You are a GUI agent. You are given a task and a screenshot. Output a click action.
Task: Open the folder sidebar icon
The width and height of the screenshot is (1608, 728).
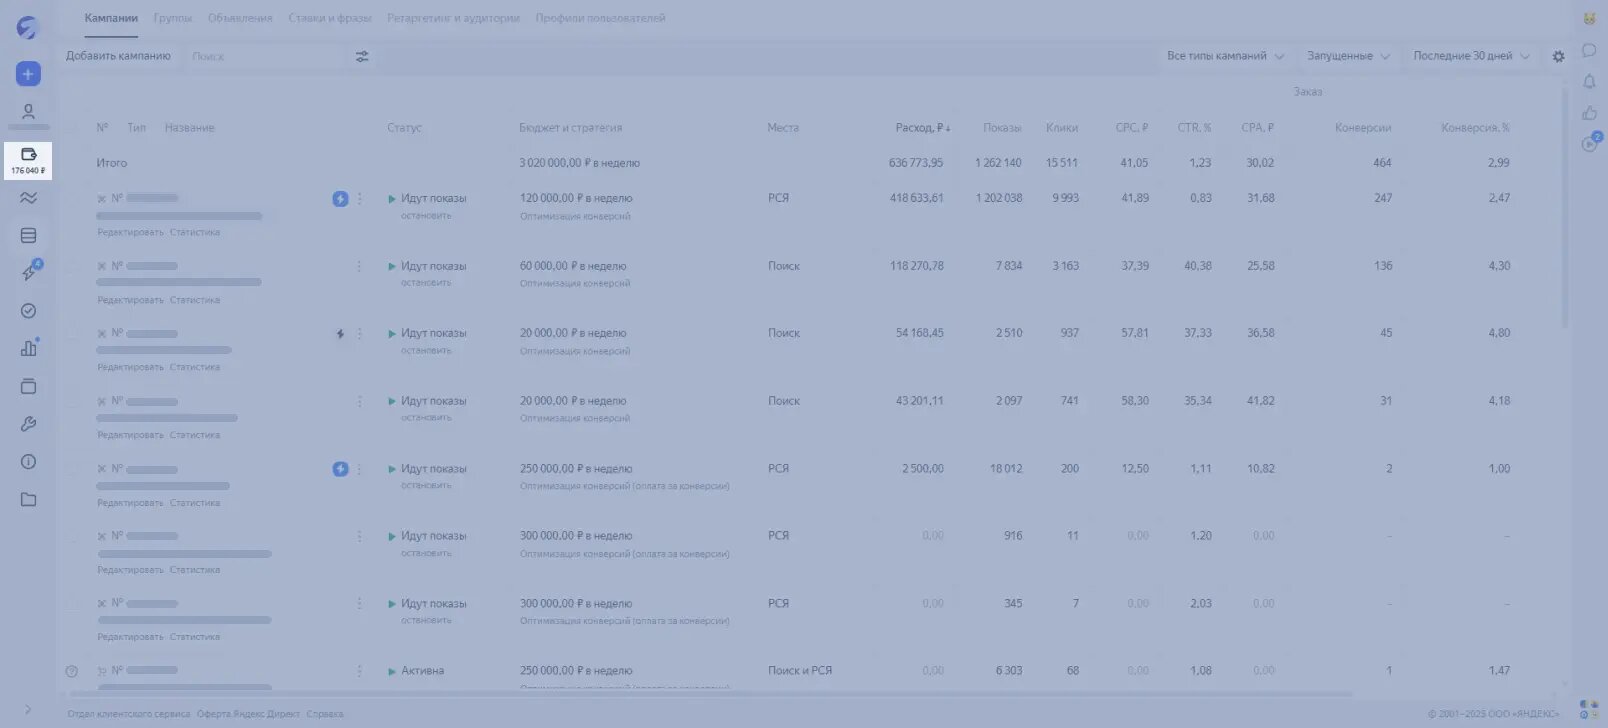(x=28, y=499)
